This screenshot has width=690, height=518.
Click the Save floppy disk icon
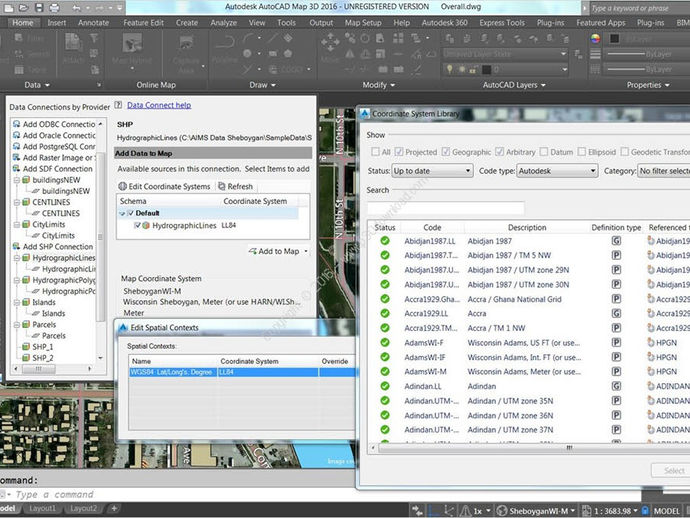coord(39,7)
